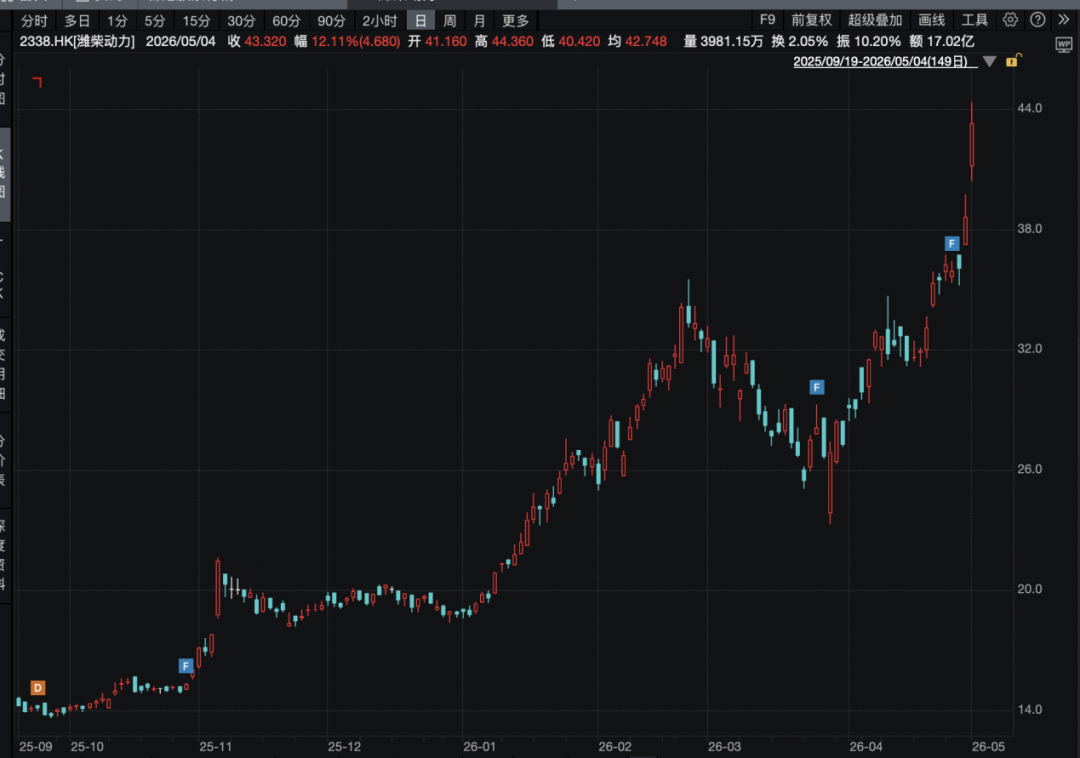
Task: Click the F9 button
Action: (767, 20)
